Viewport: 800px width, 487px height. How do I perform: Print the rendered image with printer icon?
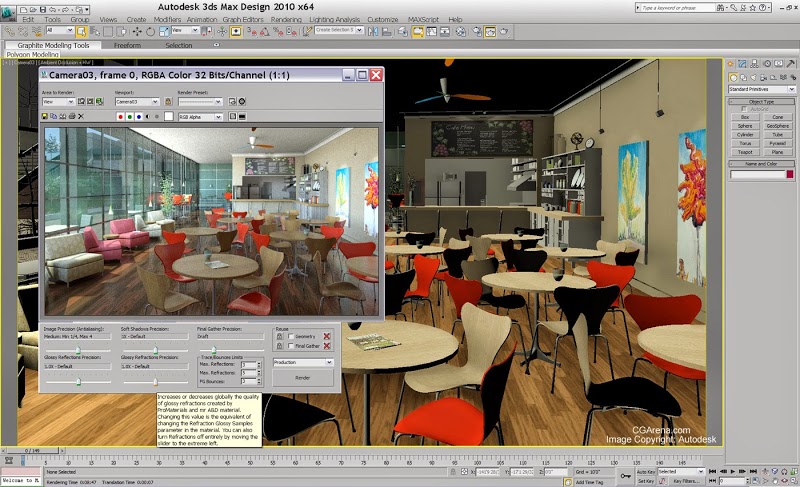pos(72,116)
